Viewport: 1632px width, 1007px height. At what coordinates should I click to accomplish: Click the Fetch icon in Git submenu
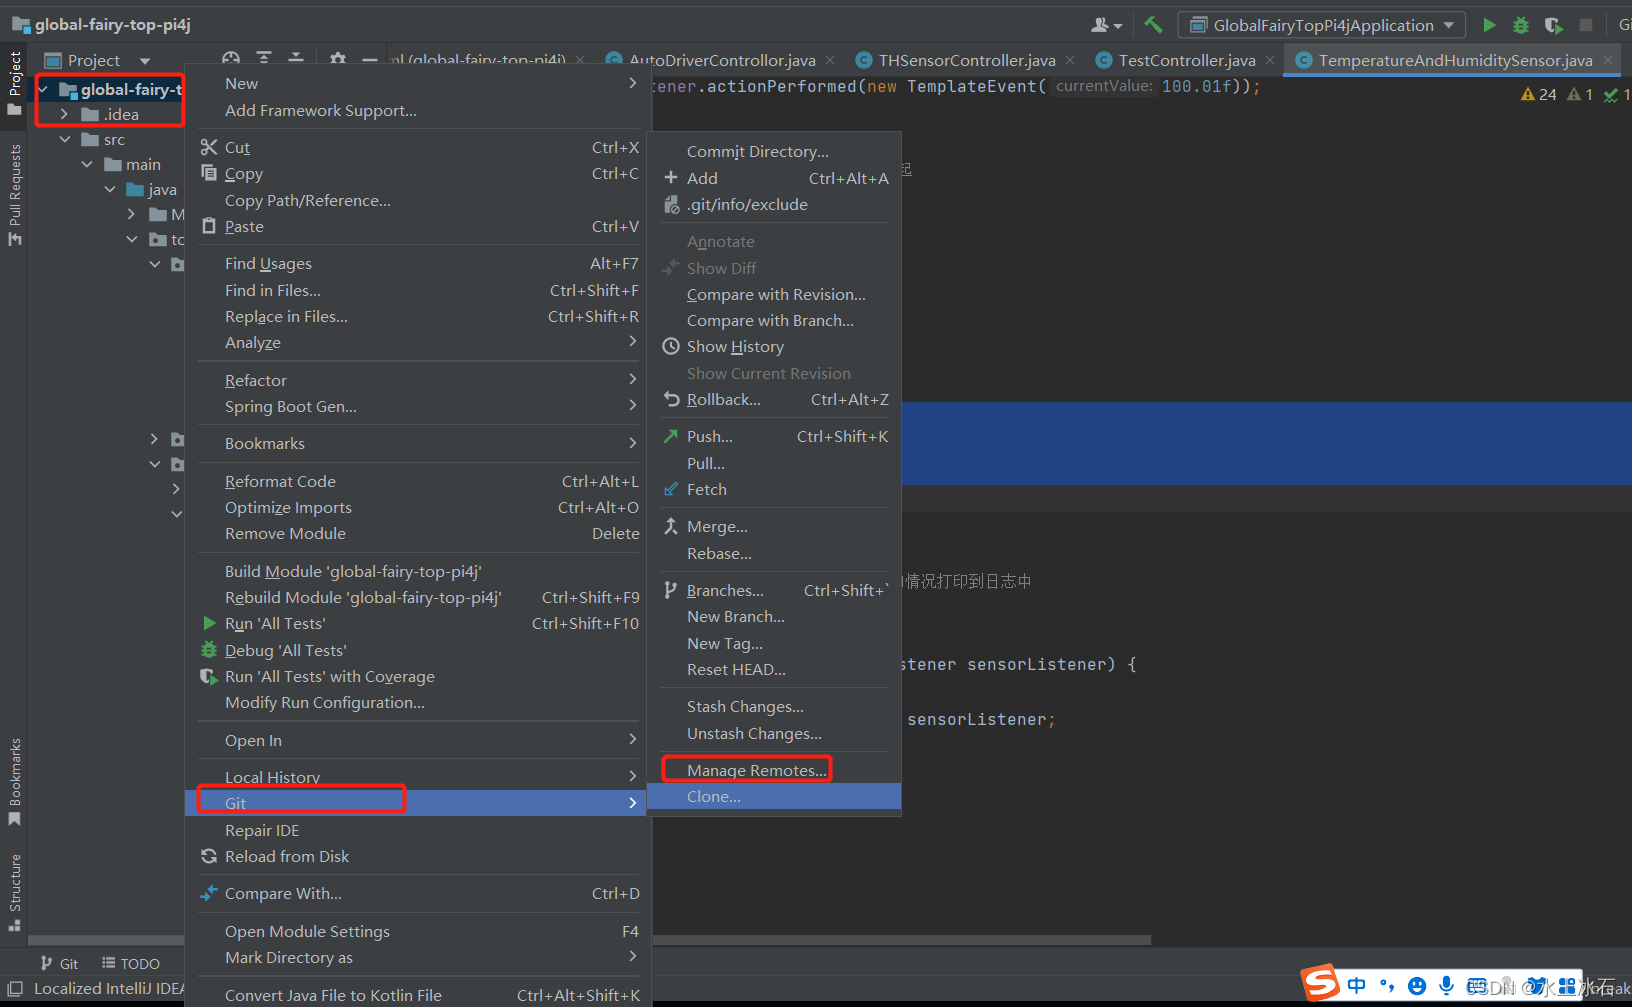click(x=671, y=489)
